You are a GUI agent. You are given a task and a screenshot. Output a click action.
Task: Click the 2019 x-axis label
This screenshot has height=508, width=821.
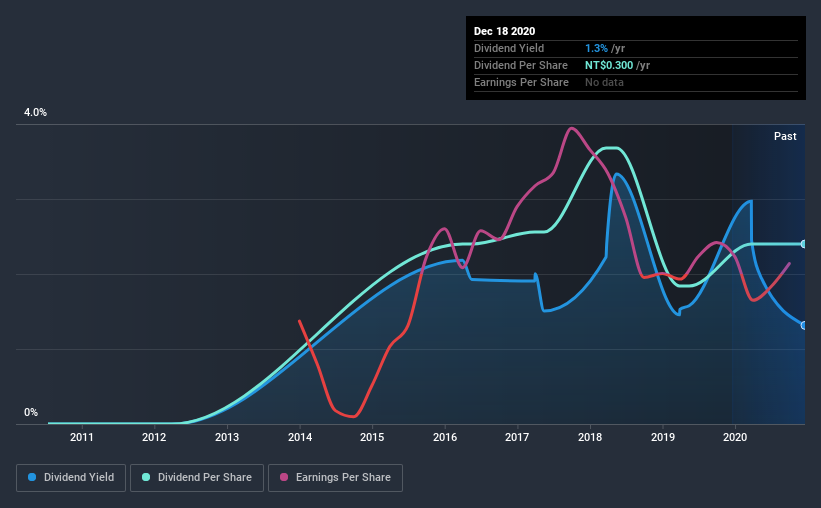click(663, 437)
